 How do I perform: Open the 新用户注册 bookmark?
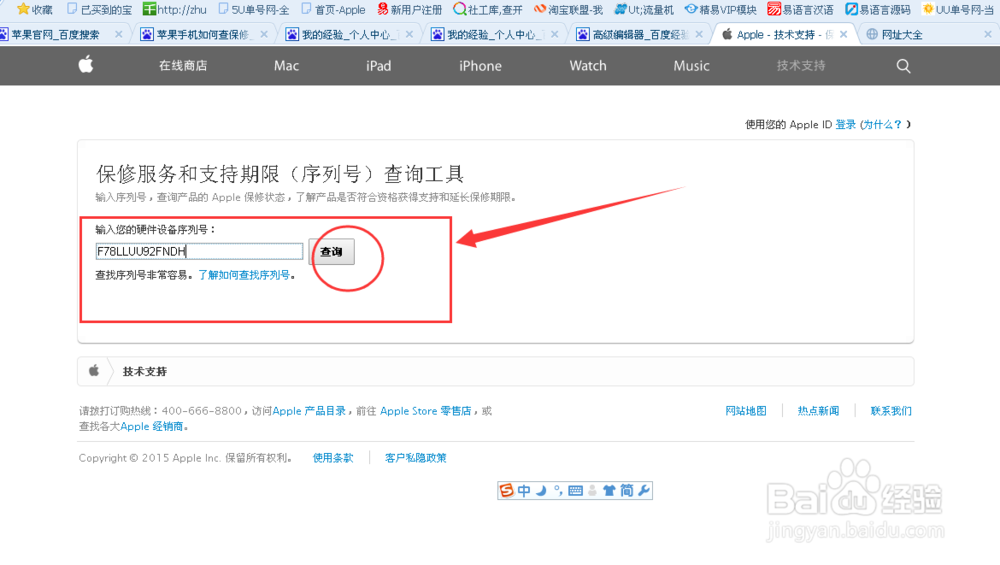point(409,10)
